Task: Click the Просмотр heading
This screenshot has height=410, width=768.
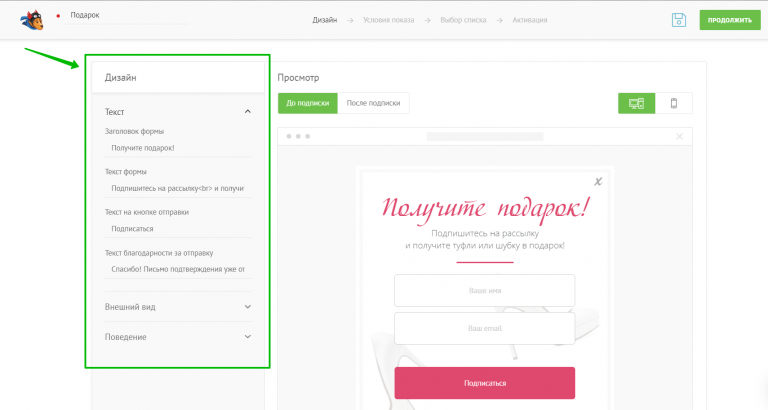Action: (298, 77)
